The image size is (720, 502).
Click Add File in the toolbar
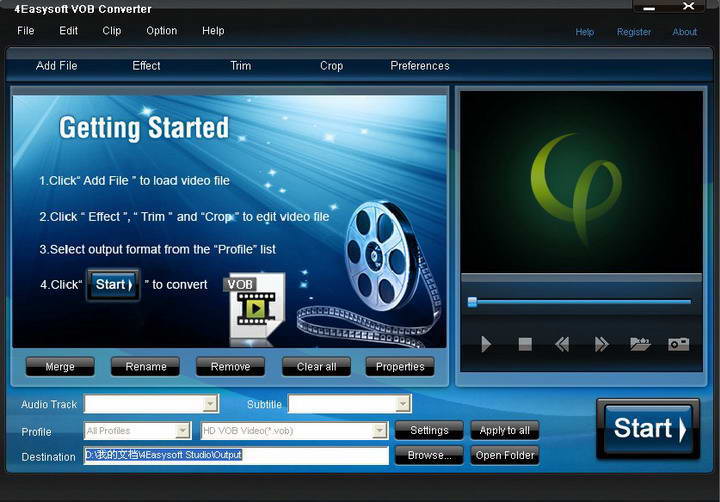click(x=56, y=66)
